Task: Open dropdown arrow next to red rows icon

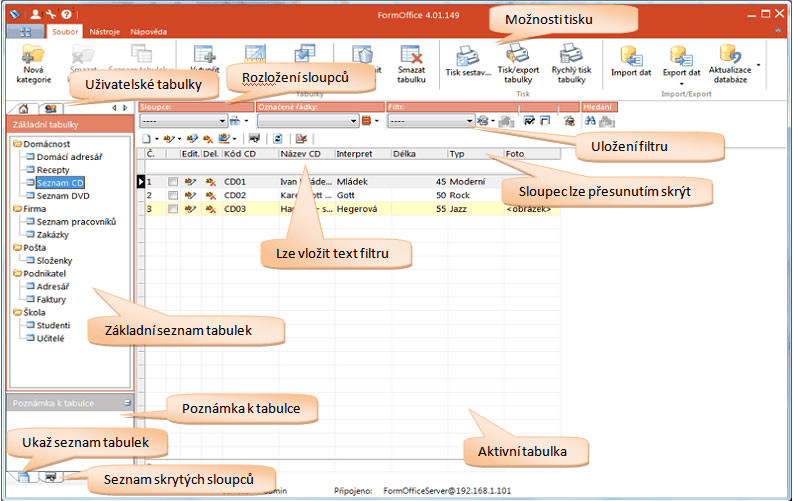Action: pyautogui.click(x=377, y=121)
